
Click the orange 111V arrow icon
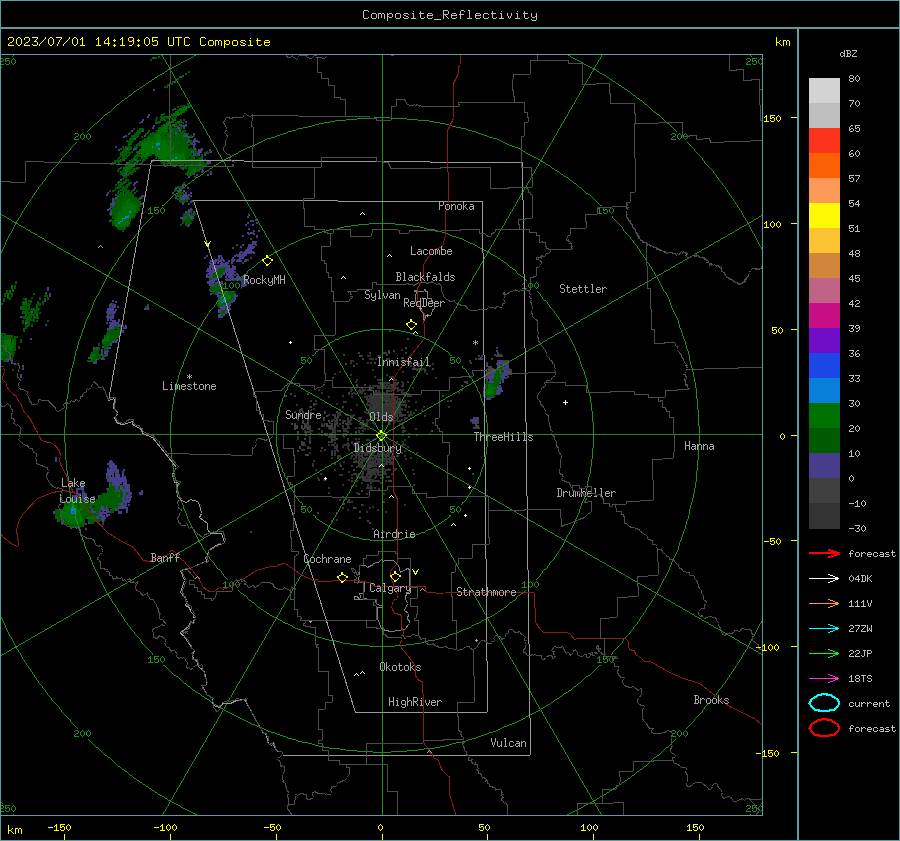click(824, 603)
